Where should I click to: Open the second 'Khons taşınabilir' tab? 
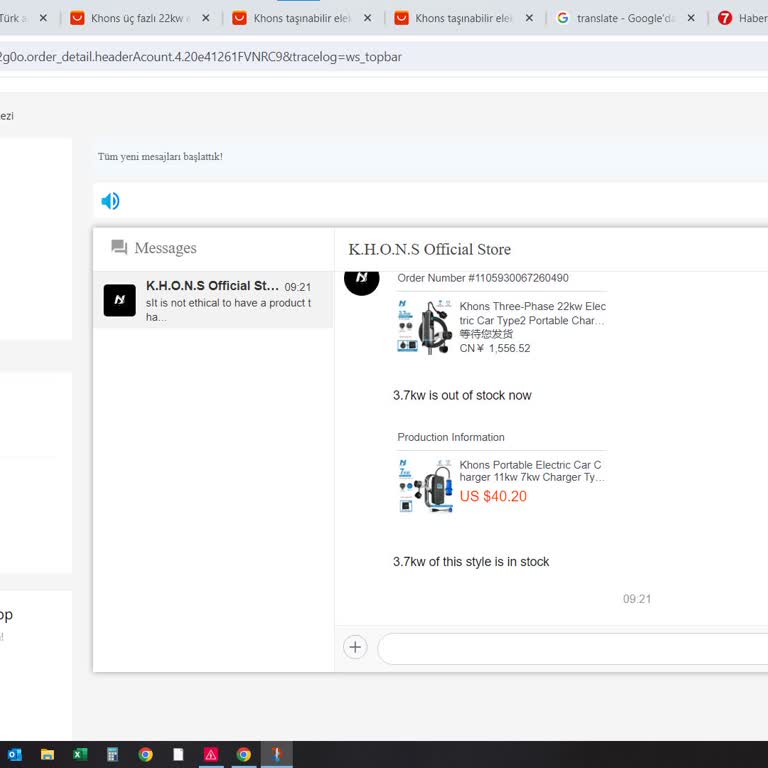pyautogui.click(x=460, y=18)
